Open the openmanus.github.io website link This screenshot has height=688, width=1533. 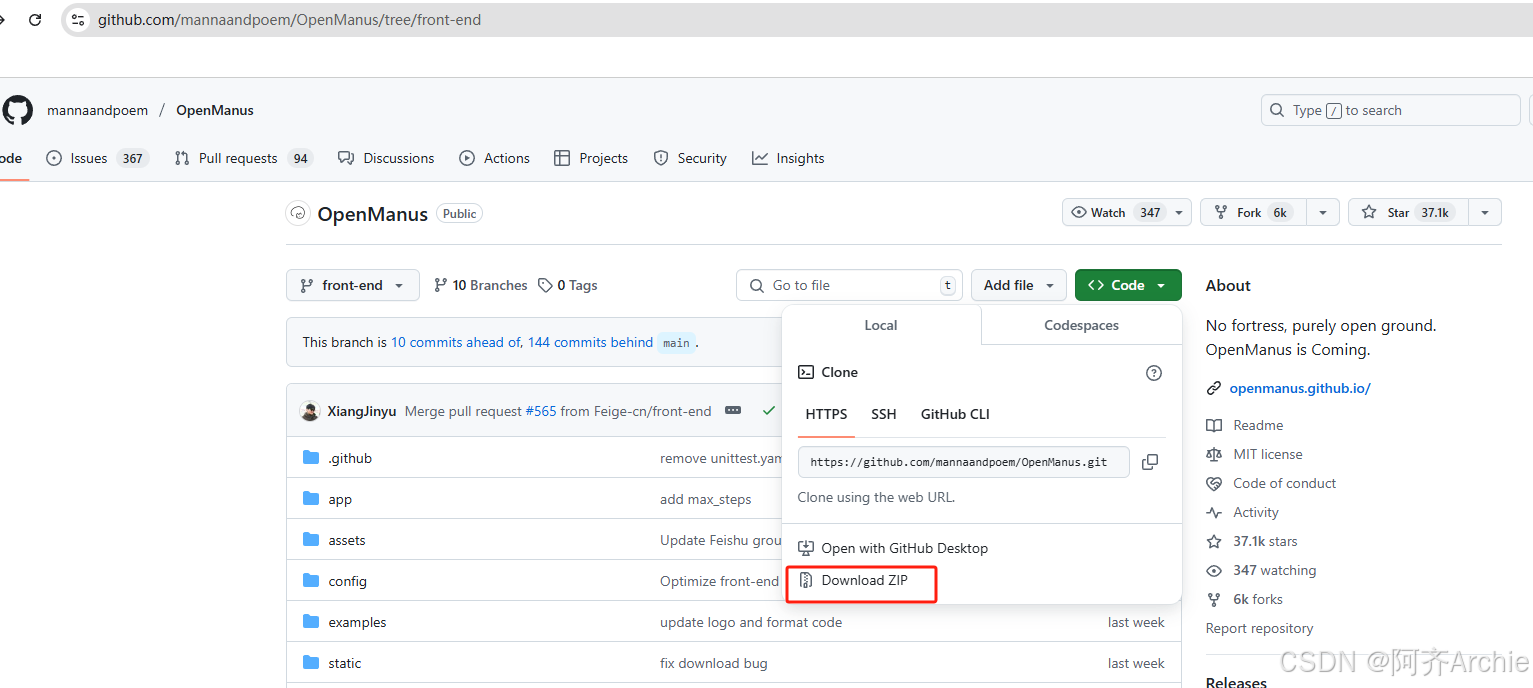point(1300,388)
